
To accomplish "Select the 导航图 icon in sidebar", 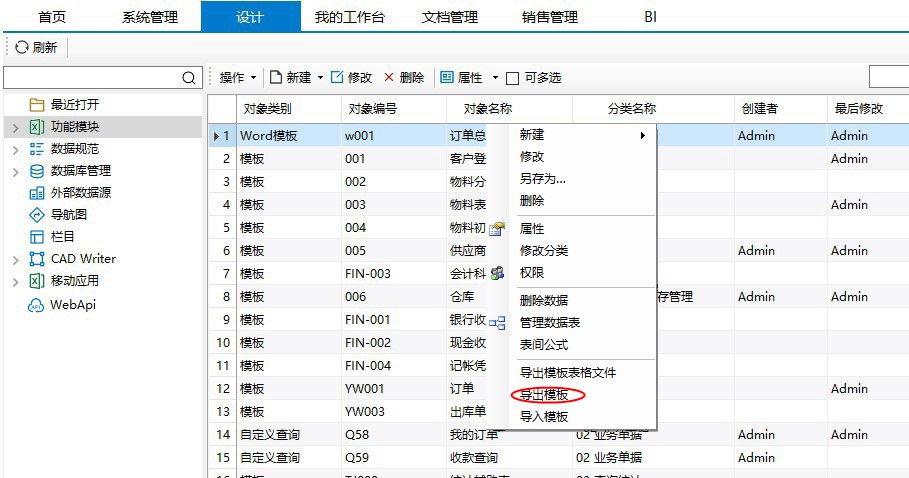I will (x=37, y=215).
